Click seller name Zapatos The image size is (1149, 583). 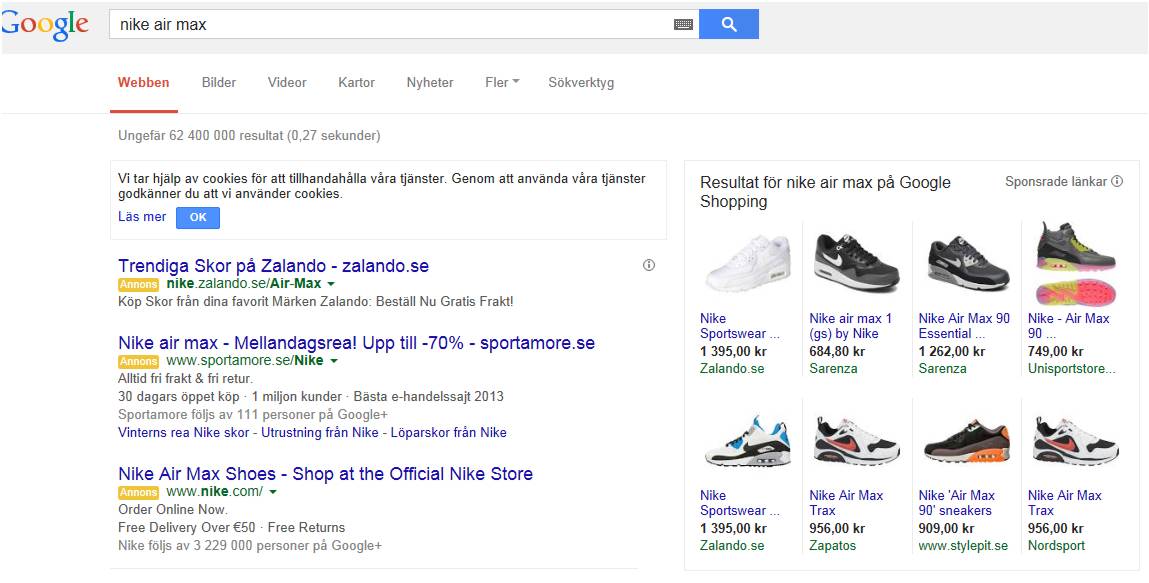tap(832, 546)
